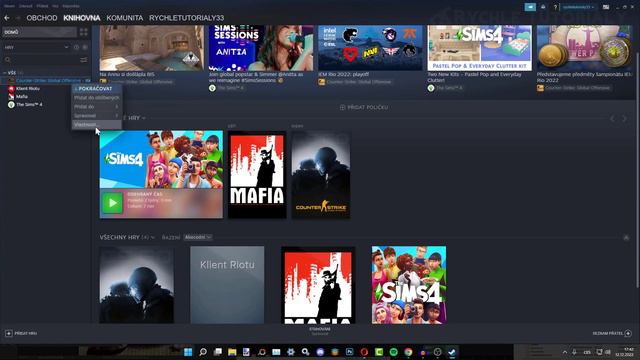
Task: Open the Mafia tile in all games
Action: coord(318,285)
